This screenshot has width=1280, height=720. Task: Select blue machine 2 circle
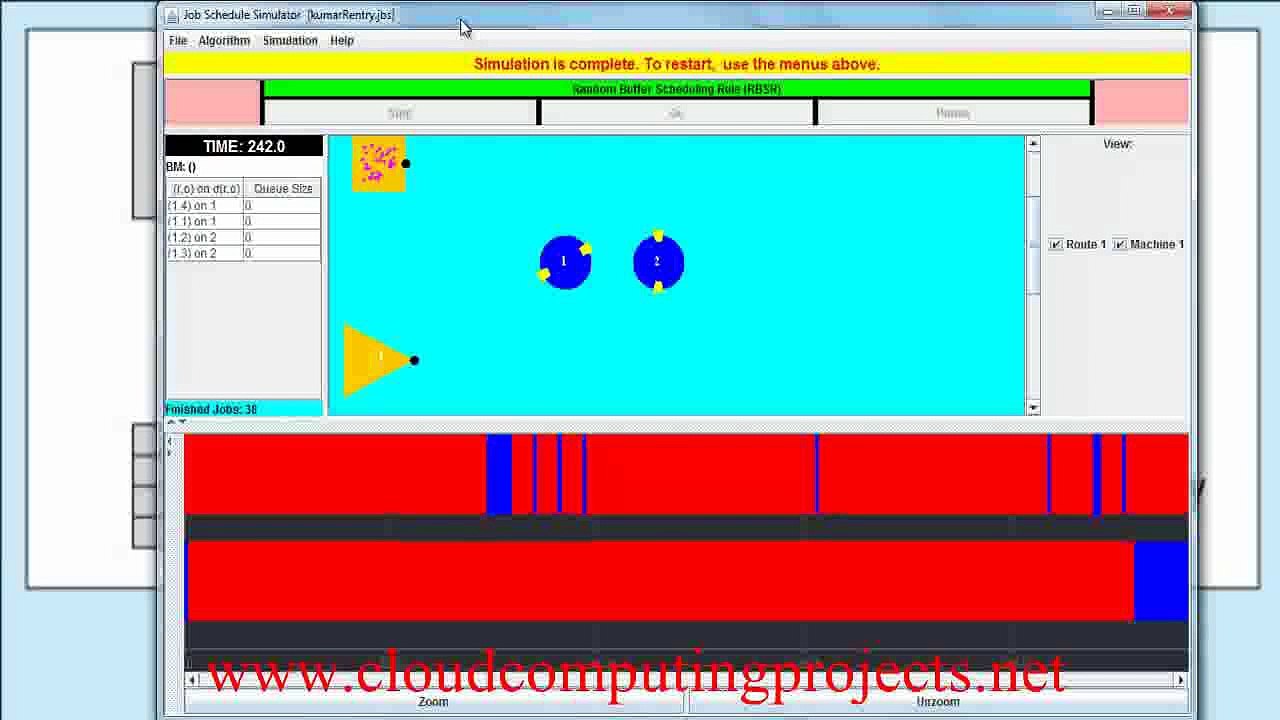point(658,263)
